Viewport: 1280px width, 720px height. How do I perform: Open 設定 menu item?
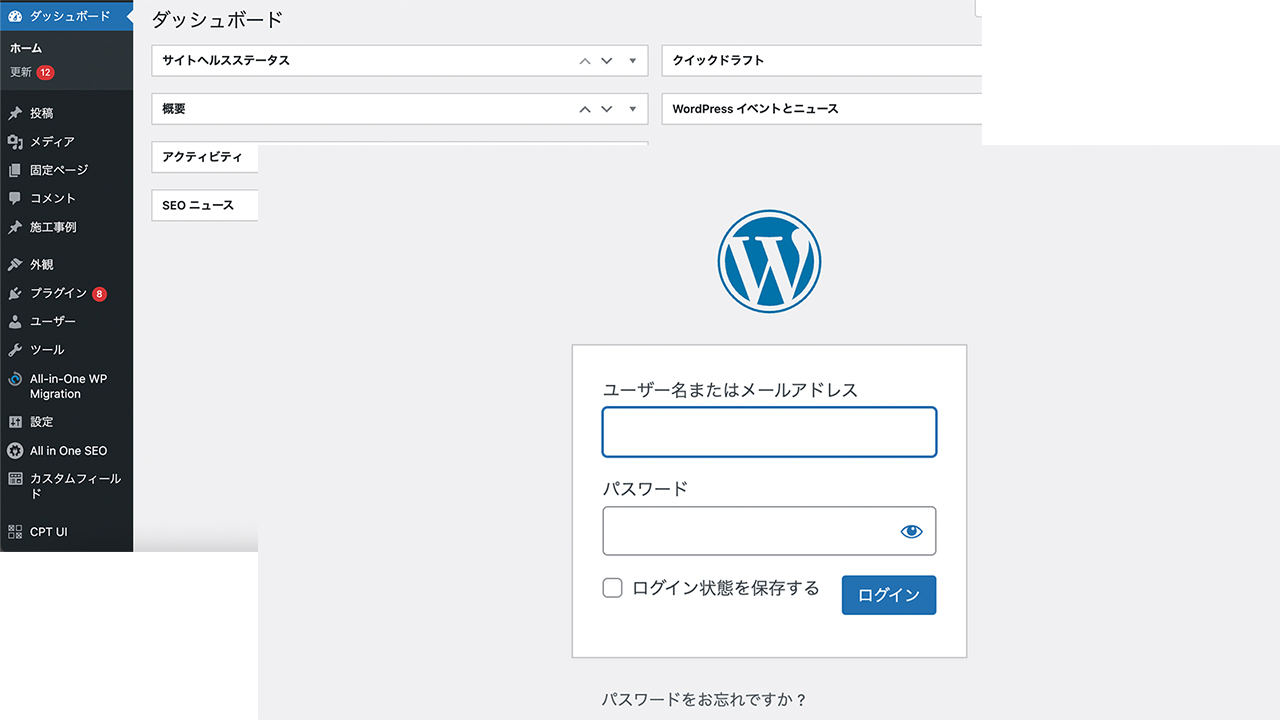click(x=66, y=422)
